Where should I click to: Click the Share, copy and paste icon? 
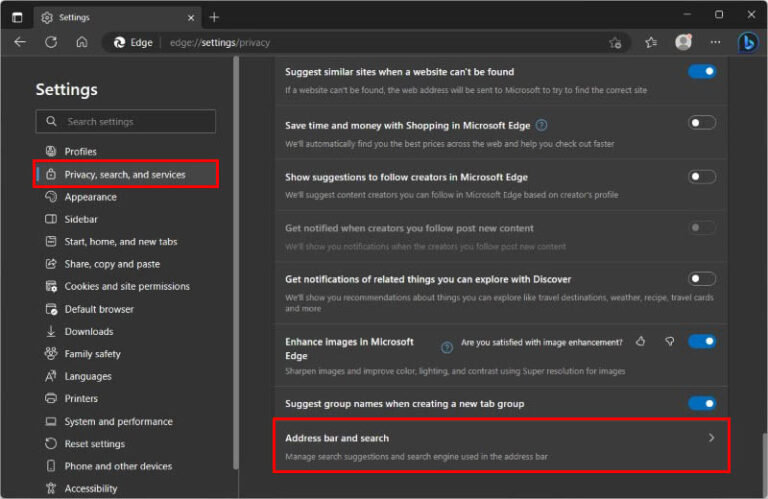[51, 264]
